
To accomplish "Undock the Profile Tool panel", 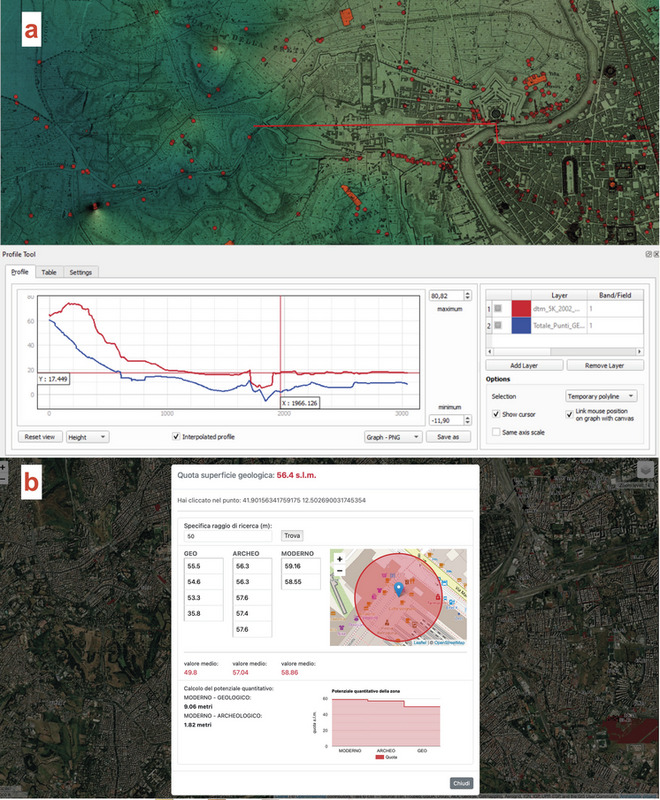I will point(647,255).
